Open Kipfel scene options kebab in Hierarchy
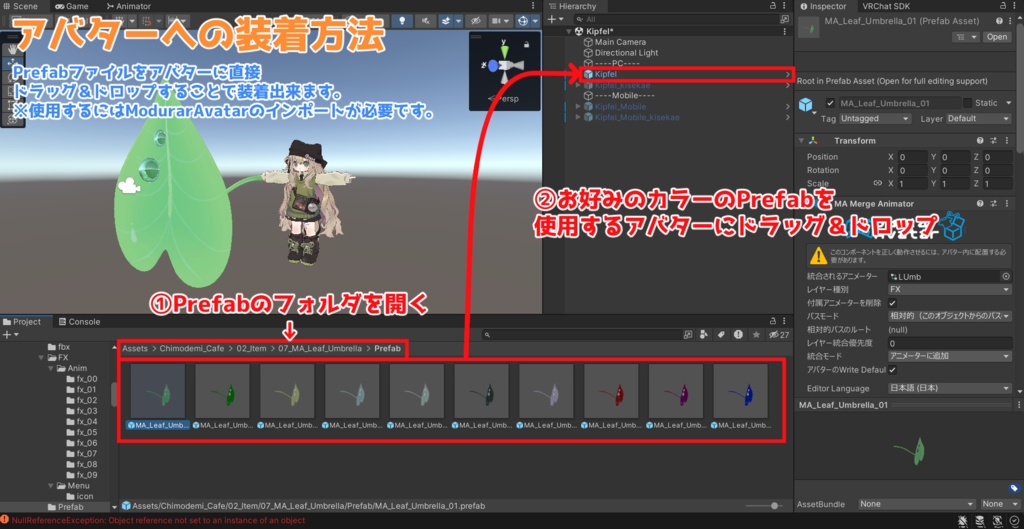 (785, 31)
